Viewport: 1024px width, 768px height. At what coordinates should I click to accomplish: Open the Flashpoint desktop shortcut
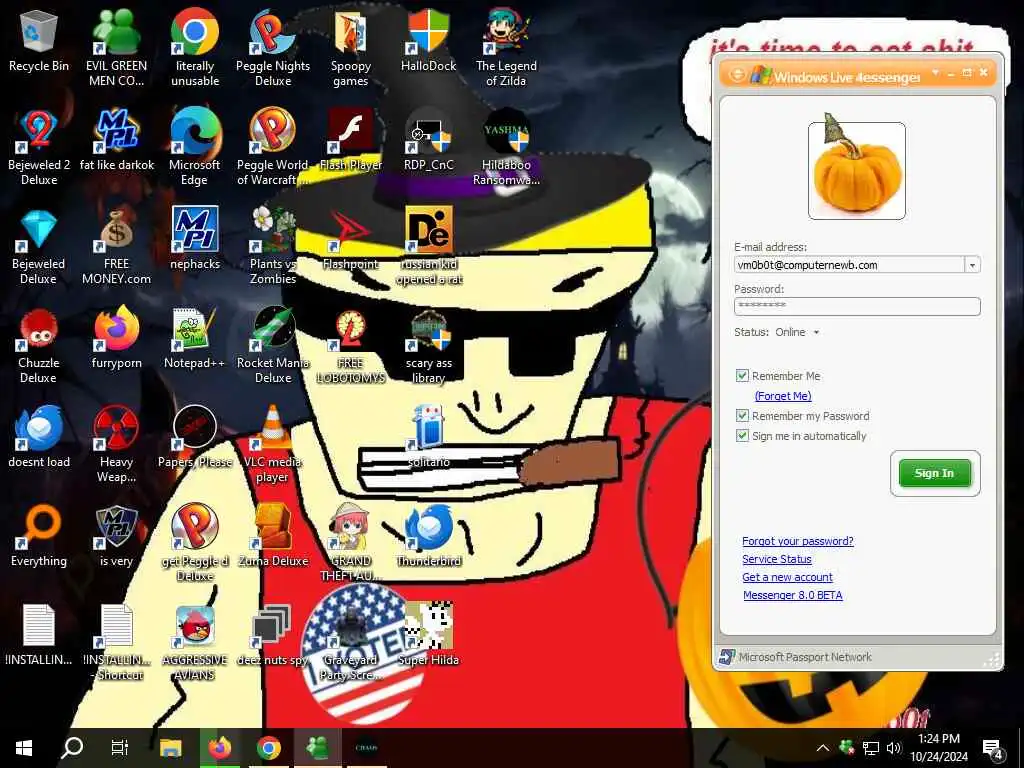point(351,239)
